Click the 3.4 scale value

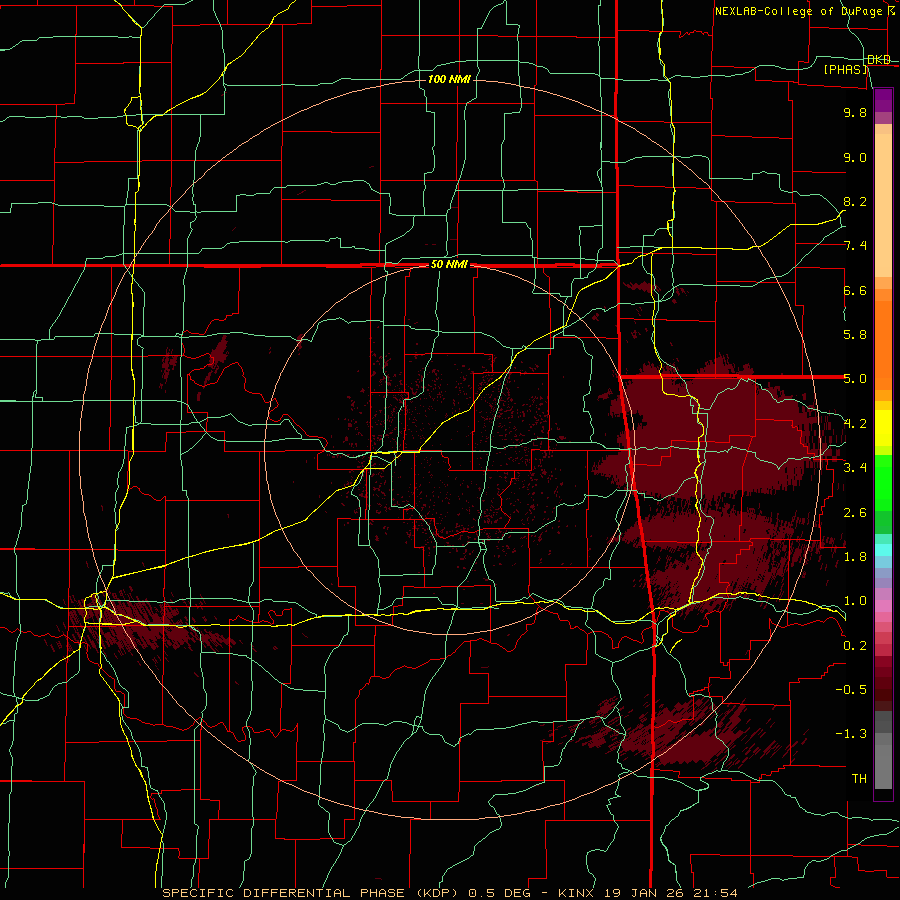855,468
